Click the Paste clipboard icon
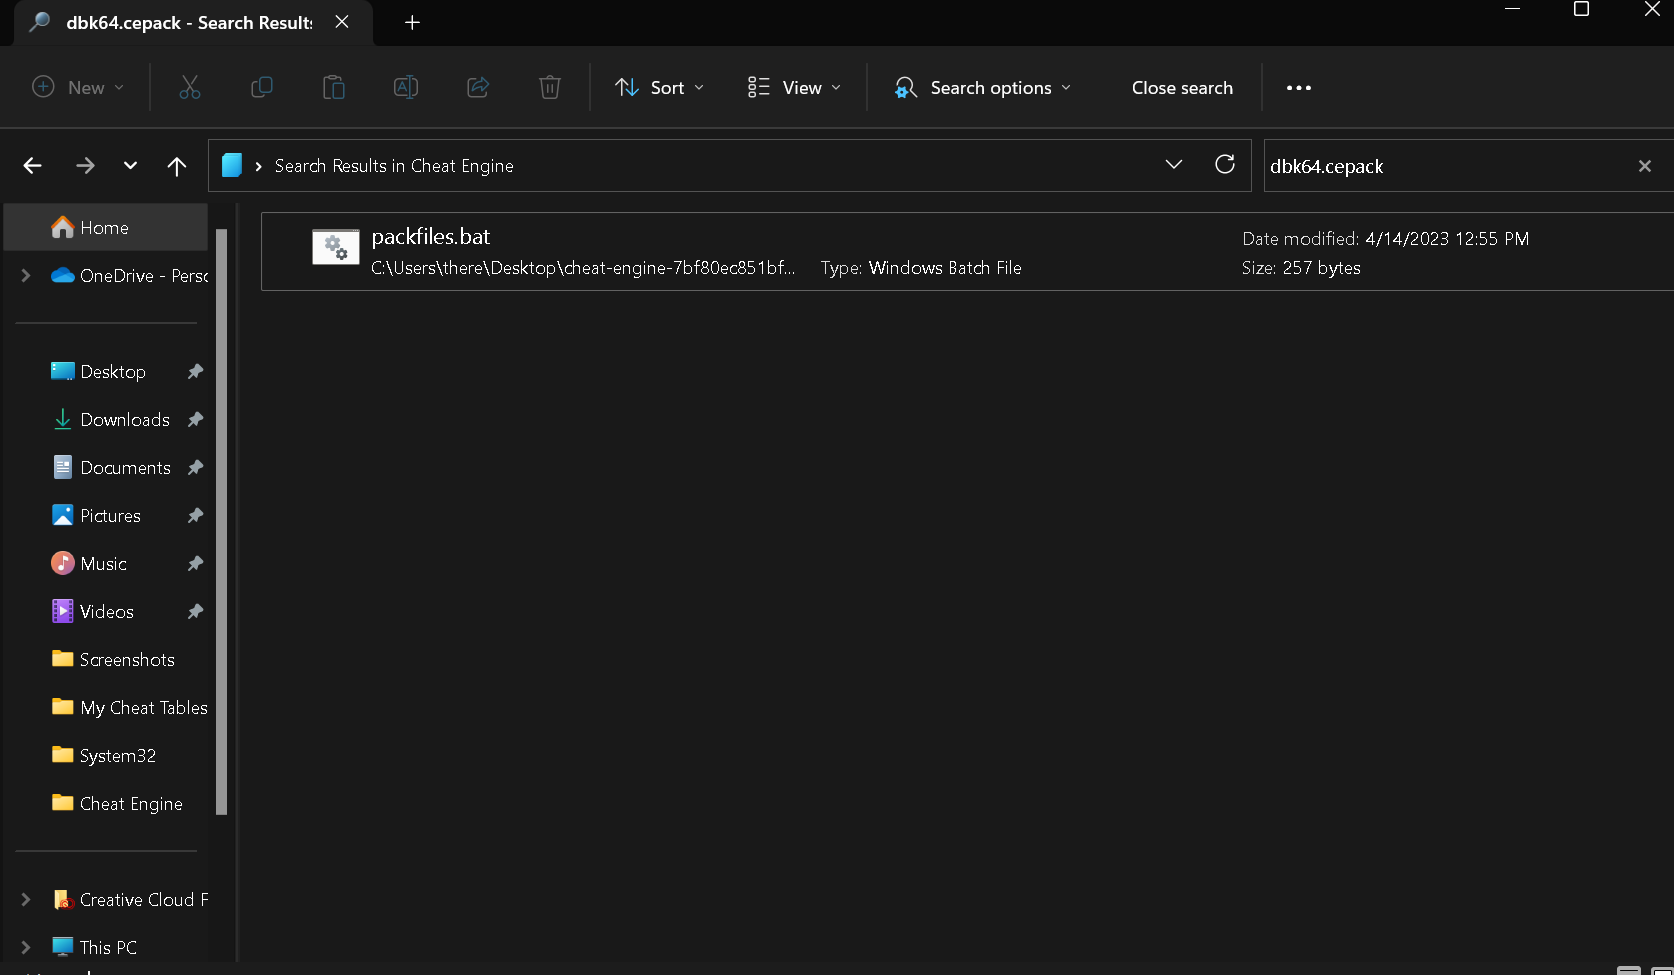The width and height of the screenshot is (1674, 975). (x=334, y=88)
